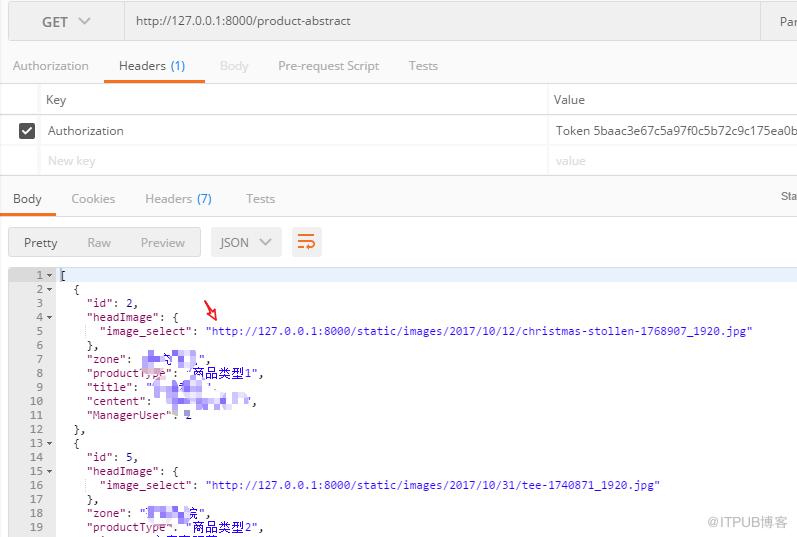Click the Key column header

tap(56, 100)
